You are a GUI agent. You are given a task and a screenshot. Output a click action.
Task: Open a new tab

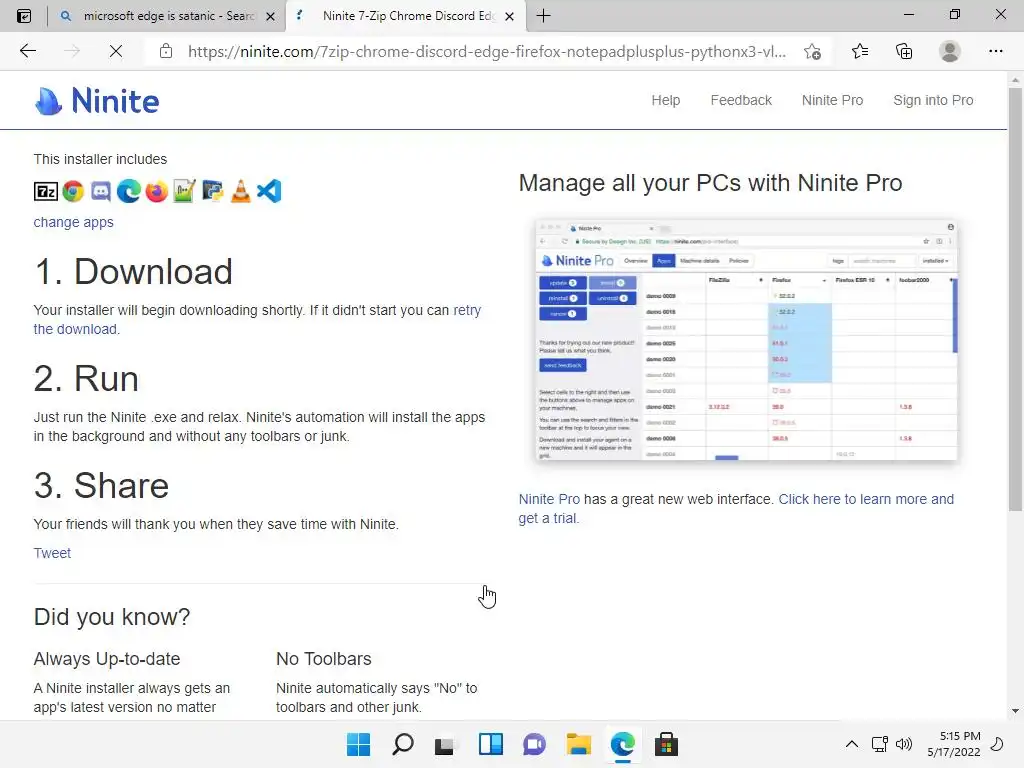coord(543,16)
